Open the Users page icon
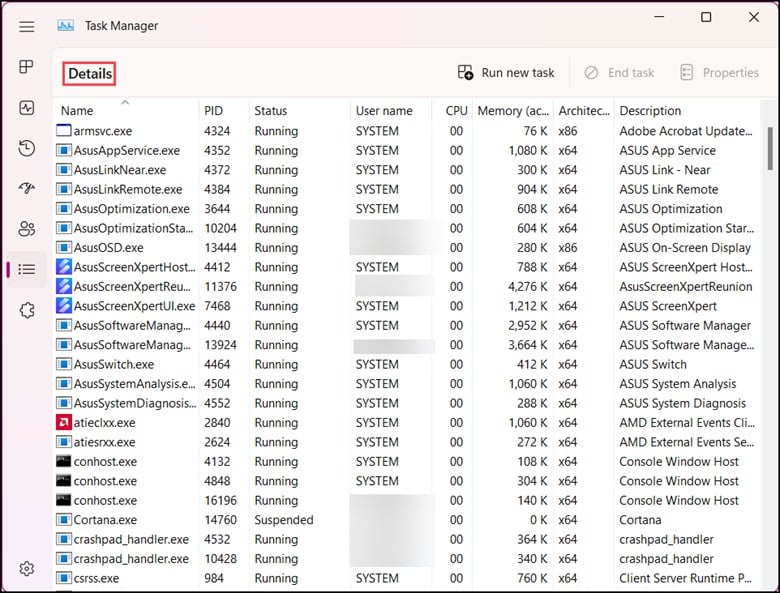 pos(27,229)
